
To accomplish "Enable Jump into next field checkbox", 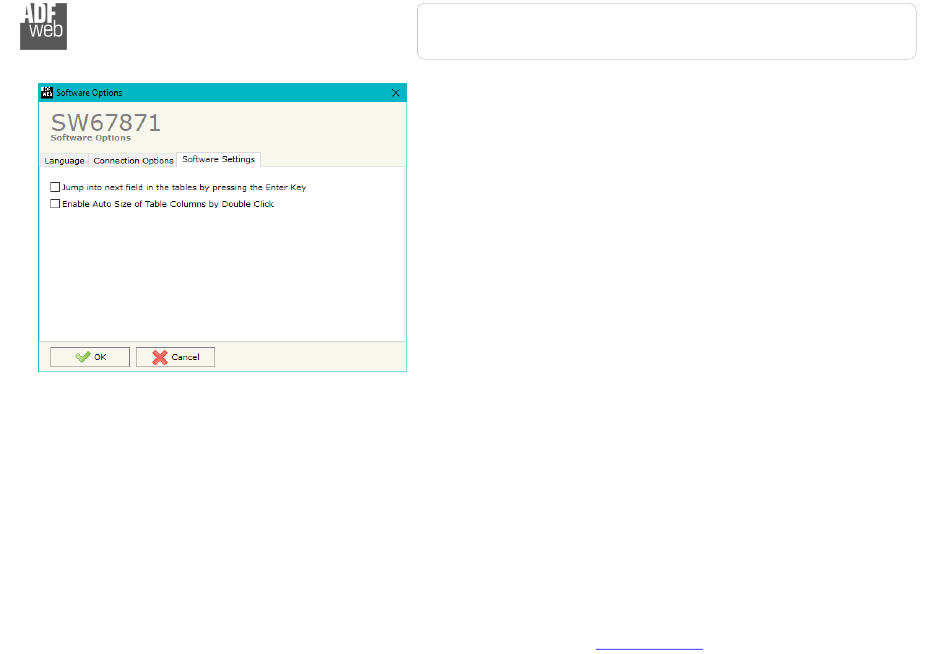I will [x=55, y=187].
